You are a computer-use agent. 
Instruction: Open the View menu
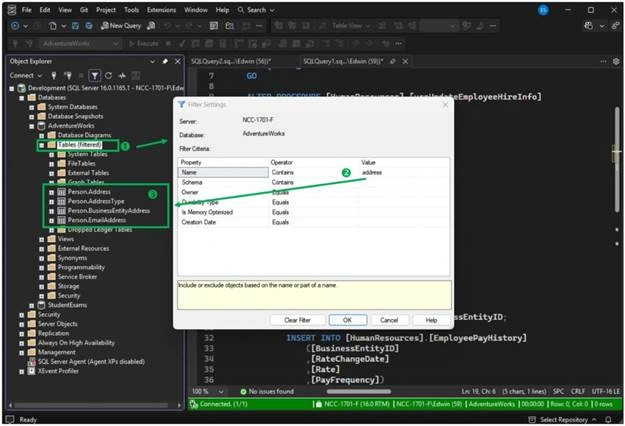click(x=65, y=10)
